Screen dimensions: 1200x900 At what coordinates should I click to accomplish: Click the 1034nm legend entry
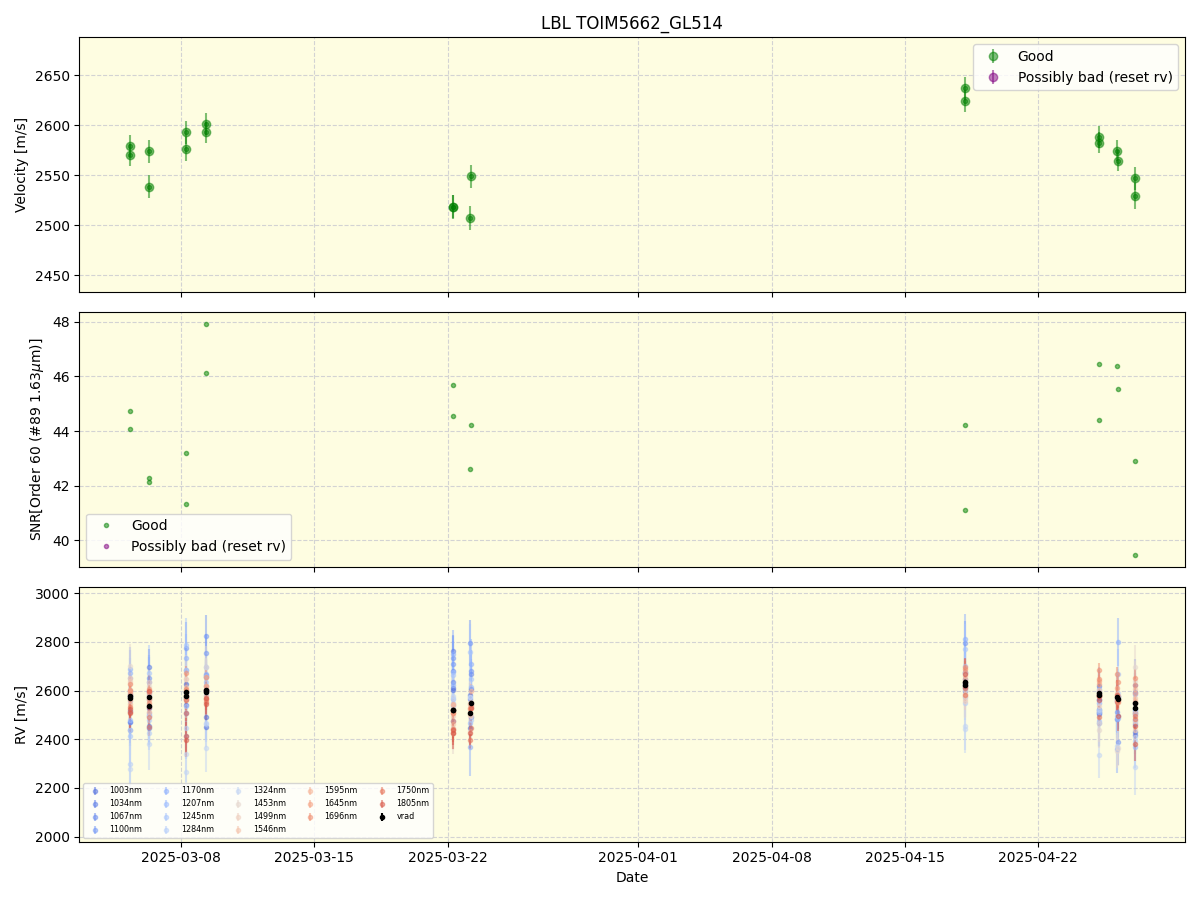(117, 803)
